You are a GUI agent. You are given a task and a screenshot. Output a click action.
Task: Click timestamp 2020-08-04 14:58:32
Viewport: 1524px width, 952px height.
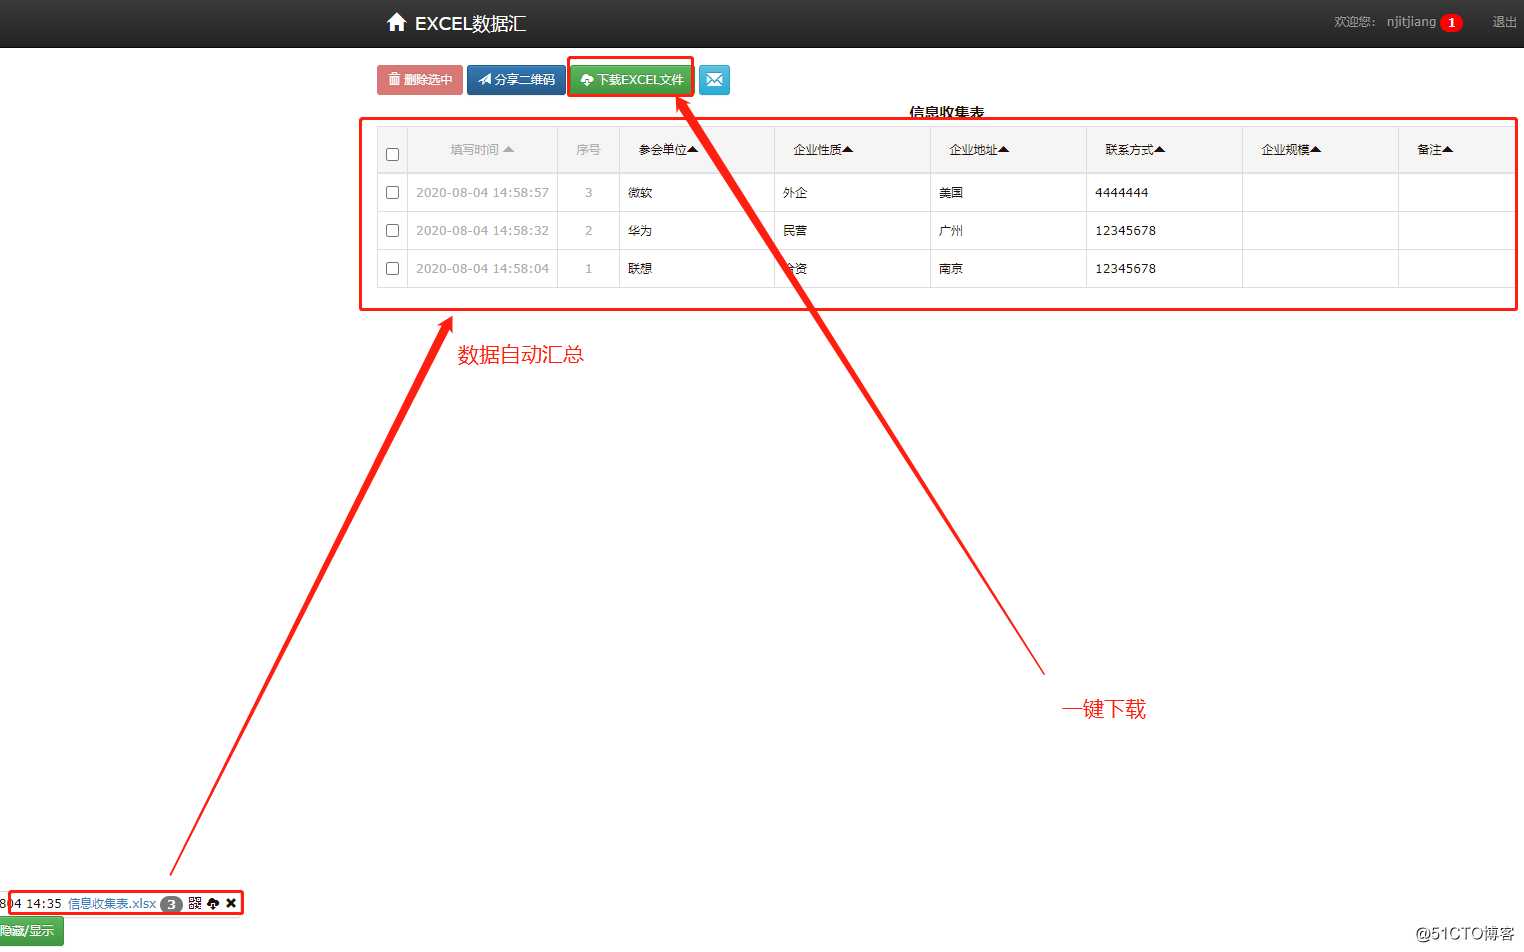482,230
